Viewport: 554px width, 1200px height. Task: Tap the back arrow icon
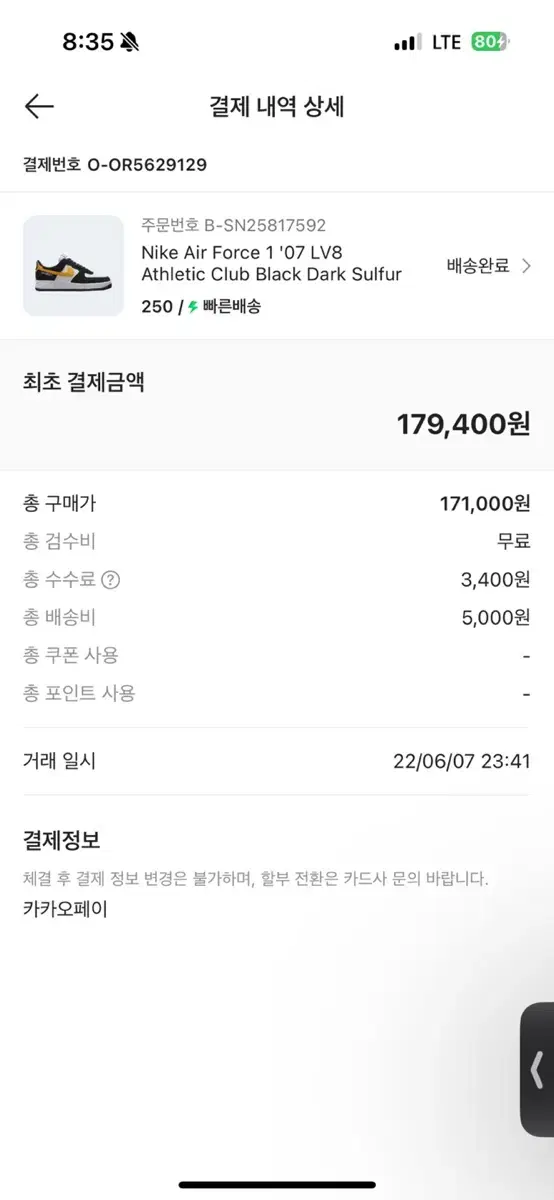(39, 107)
